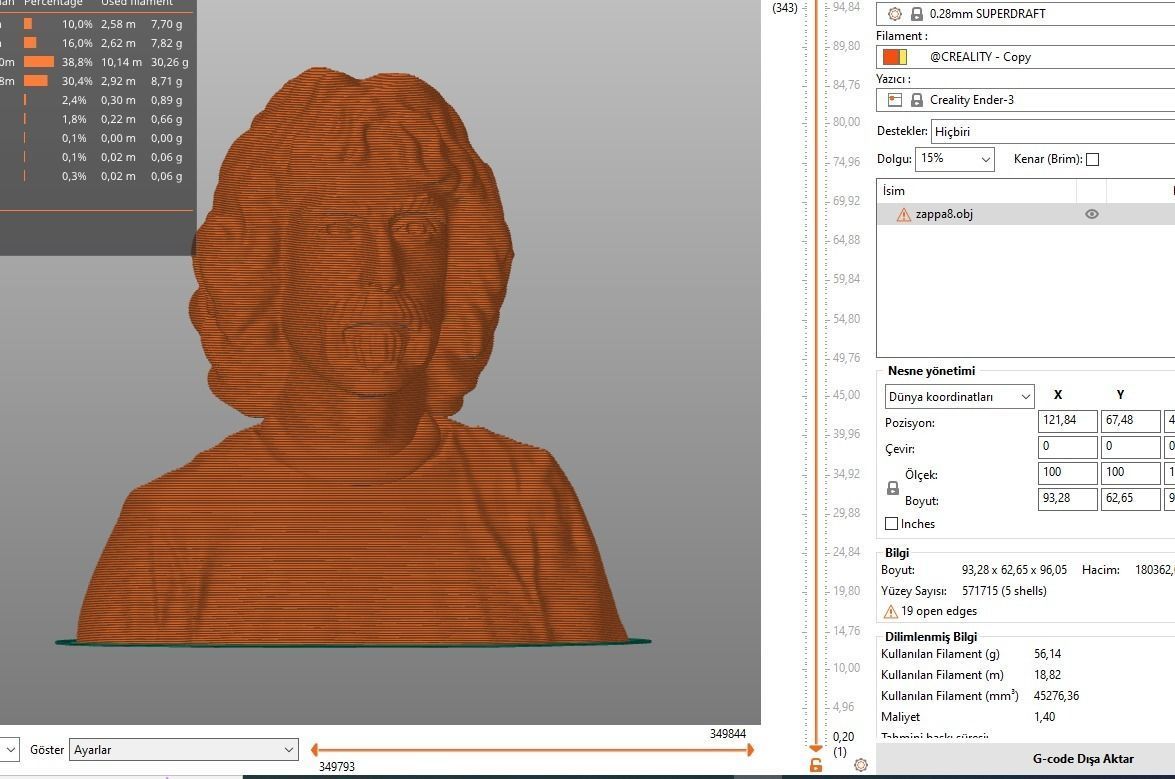Open the layer slider cog settings icon

861,765
